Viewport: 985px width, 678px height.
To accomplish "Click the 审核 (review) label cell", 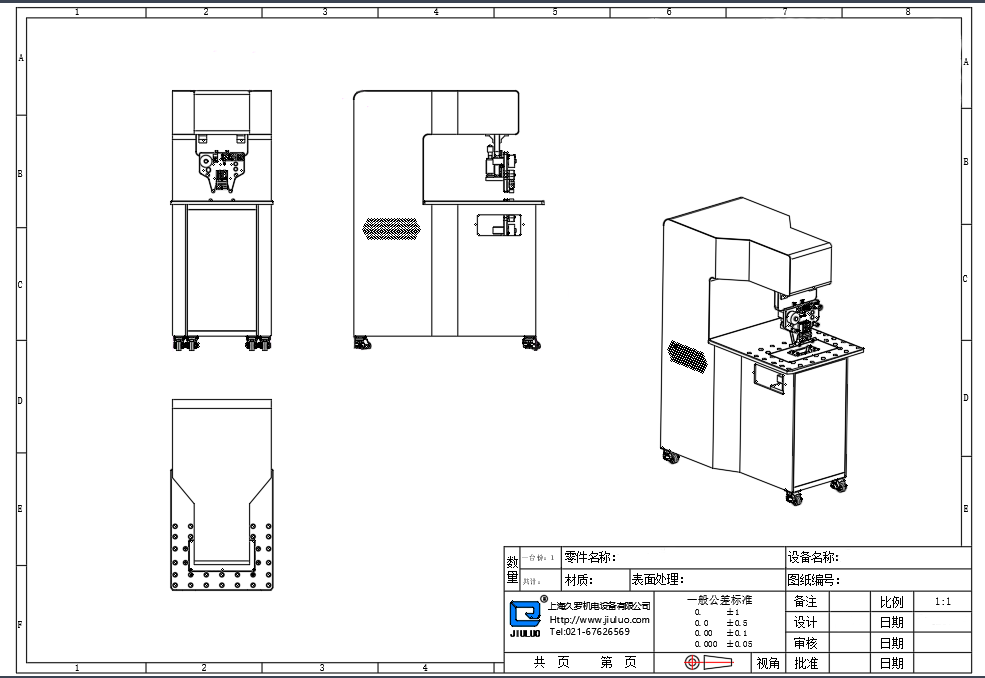I will tap(805, 643).
